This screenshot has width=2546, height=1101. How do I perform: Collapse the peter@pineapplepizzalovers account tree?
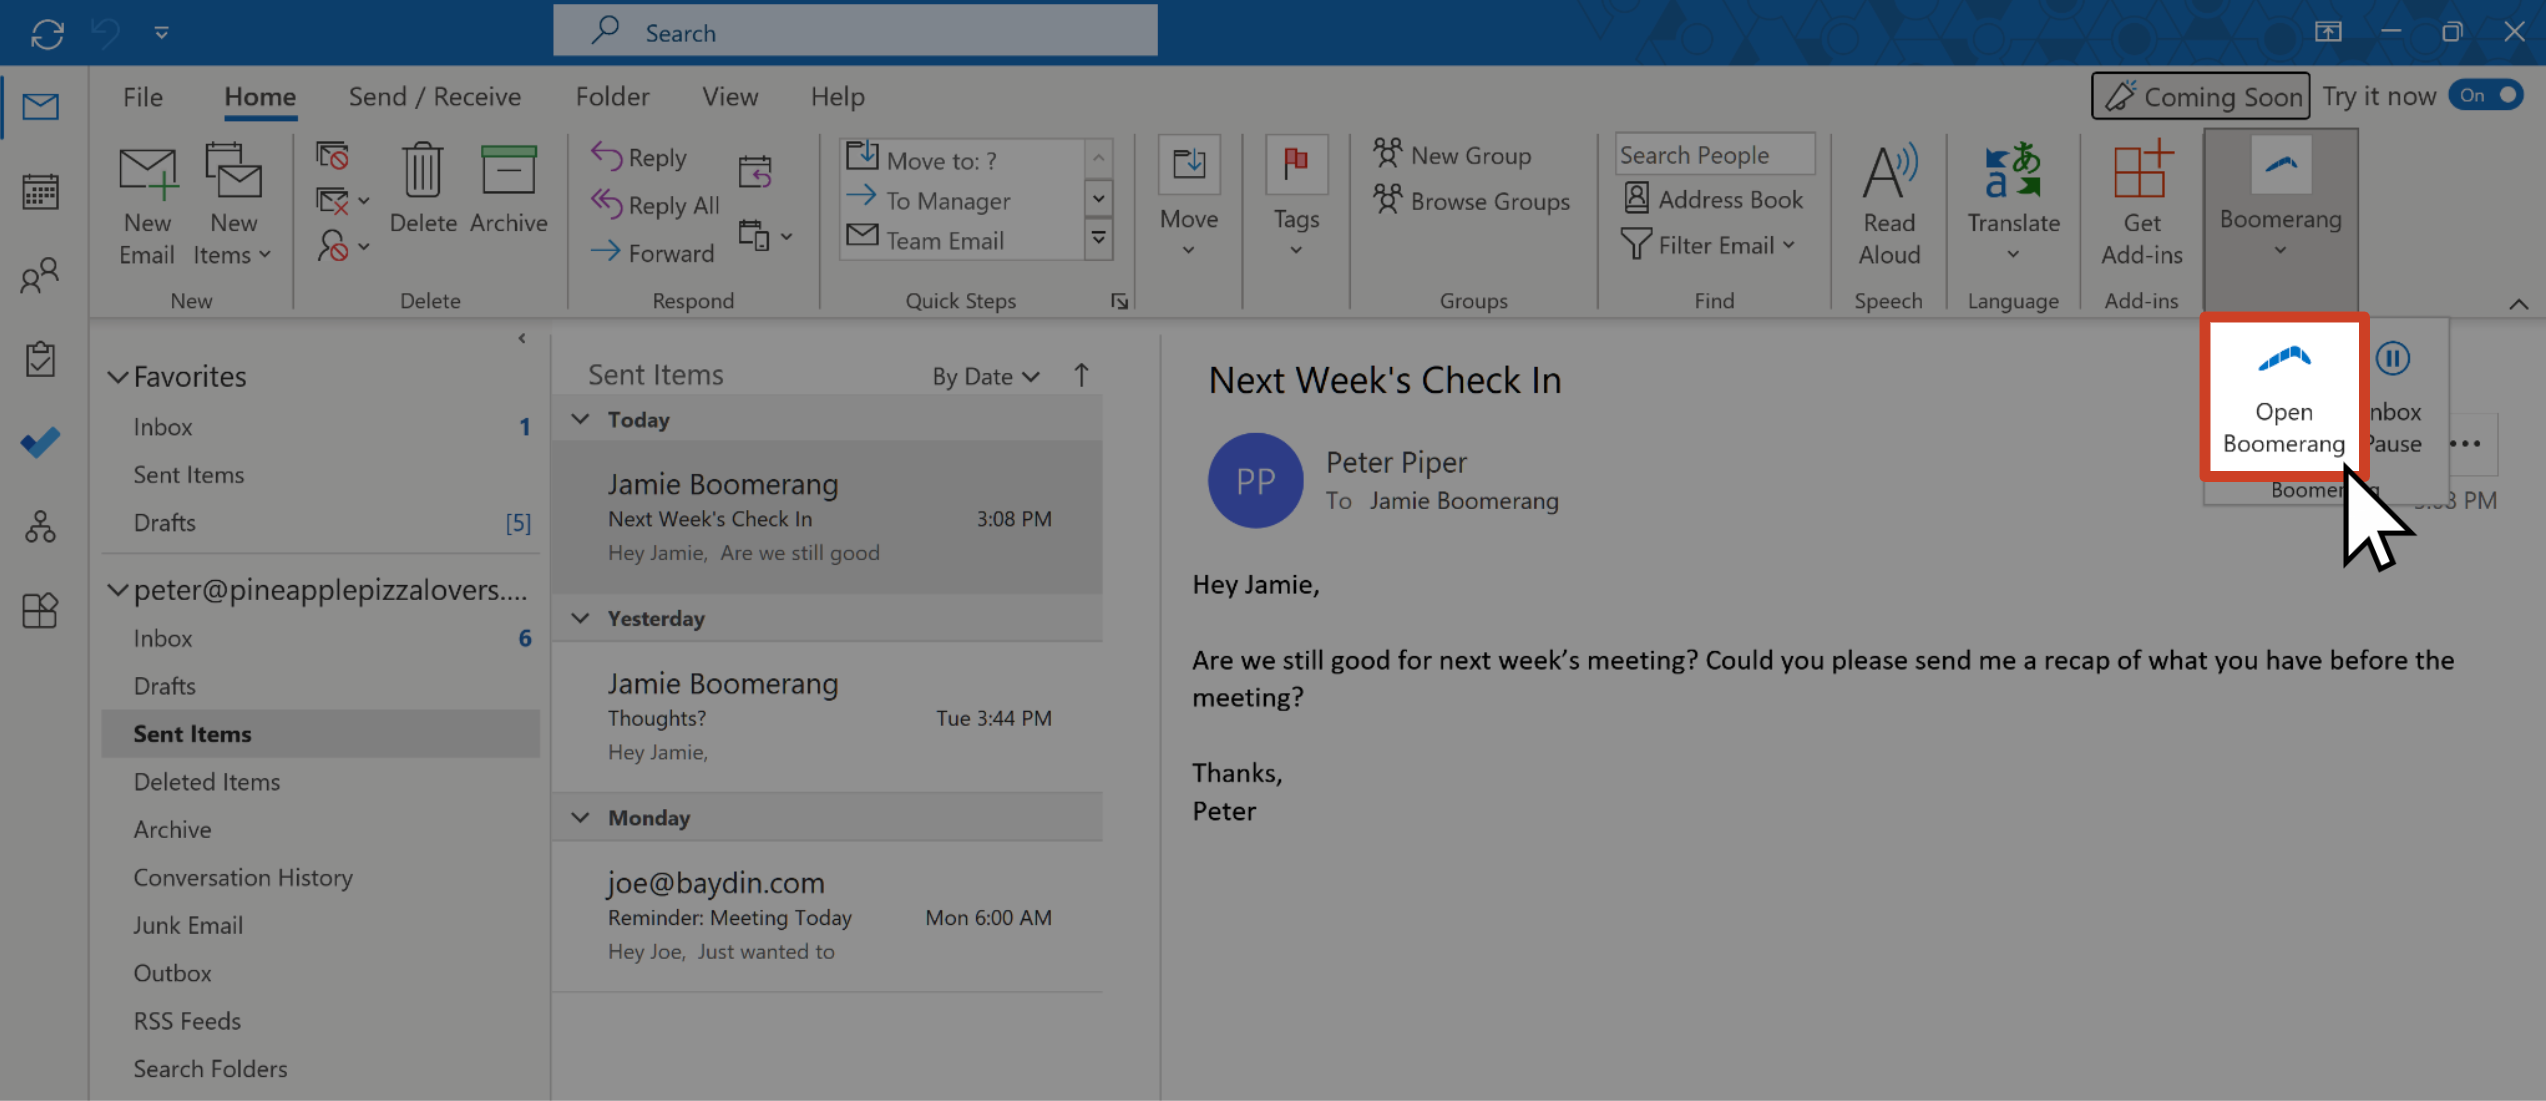pos(118,590)
